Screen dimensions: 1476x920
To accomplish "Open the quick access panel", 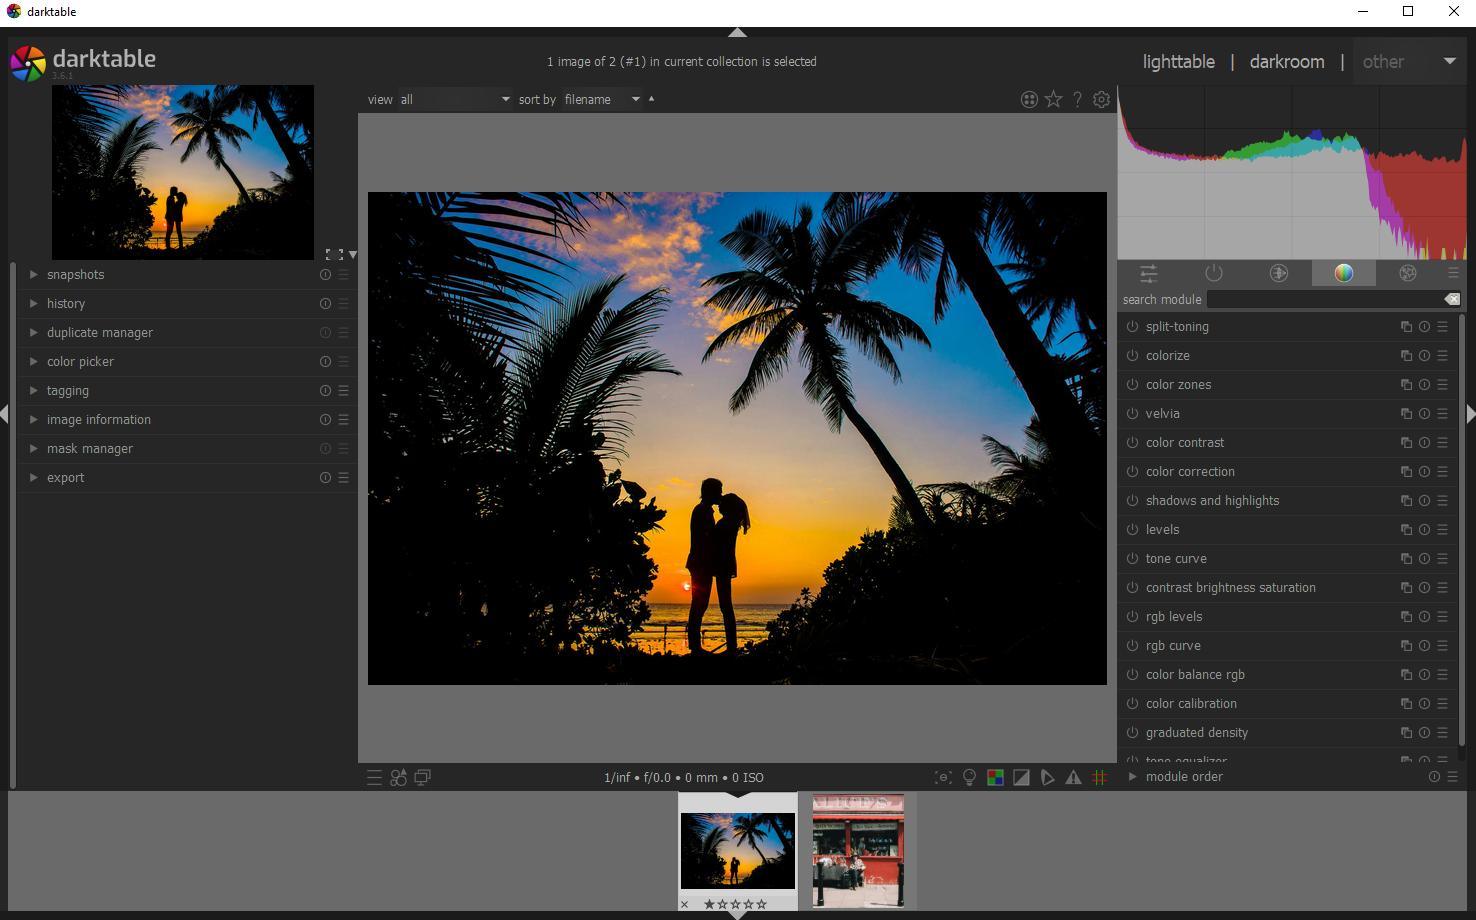I will [1148, 273].
